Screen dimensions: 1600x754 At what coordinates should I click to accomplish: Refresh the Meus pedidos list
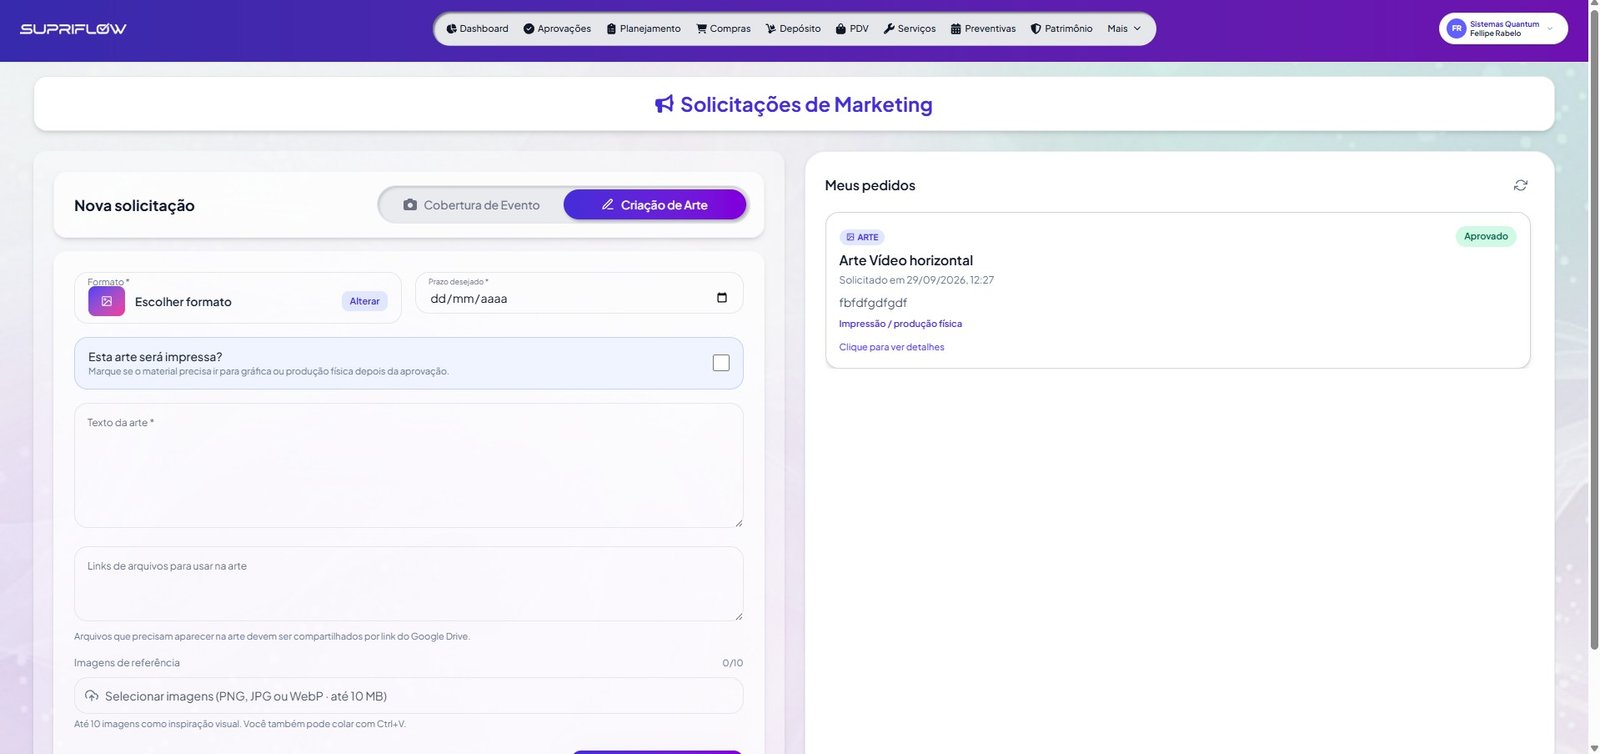(x=1521, y=185)
